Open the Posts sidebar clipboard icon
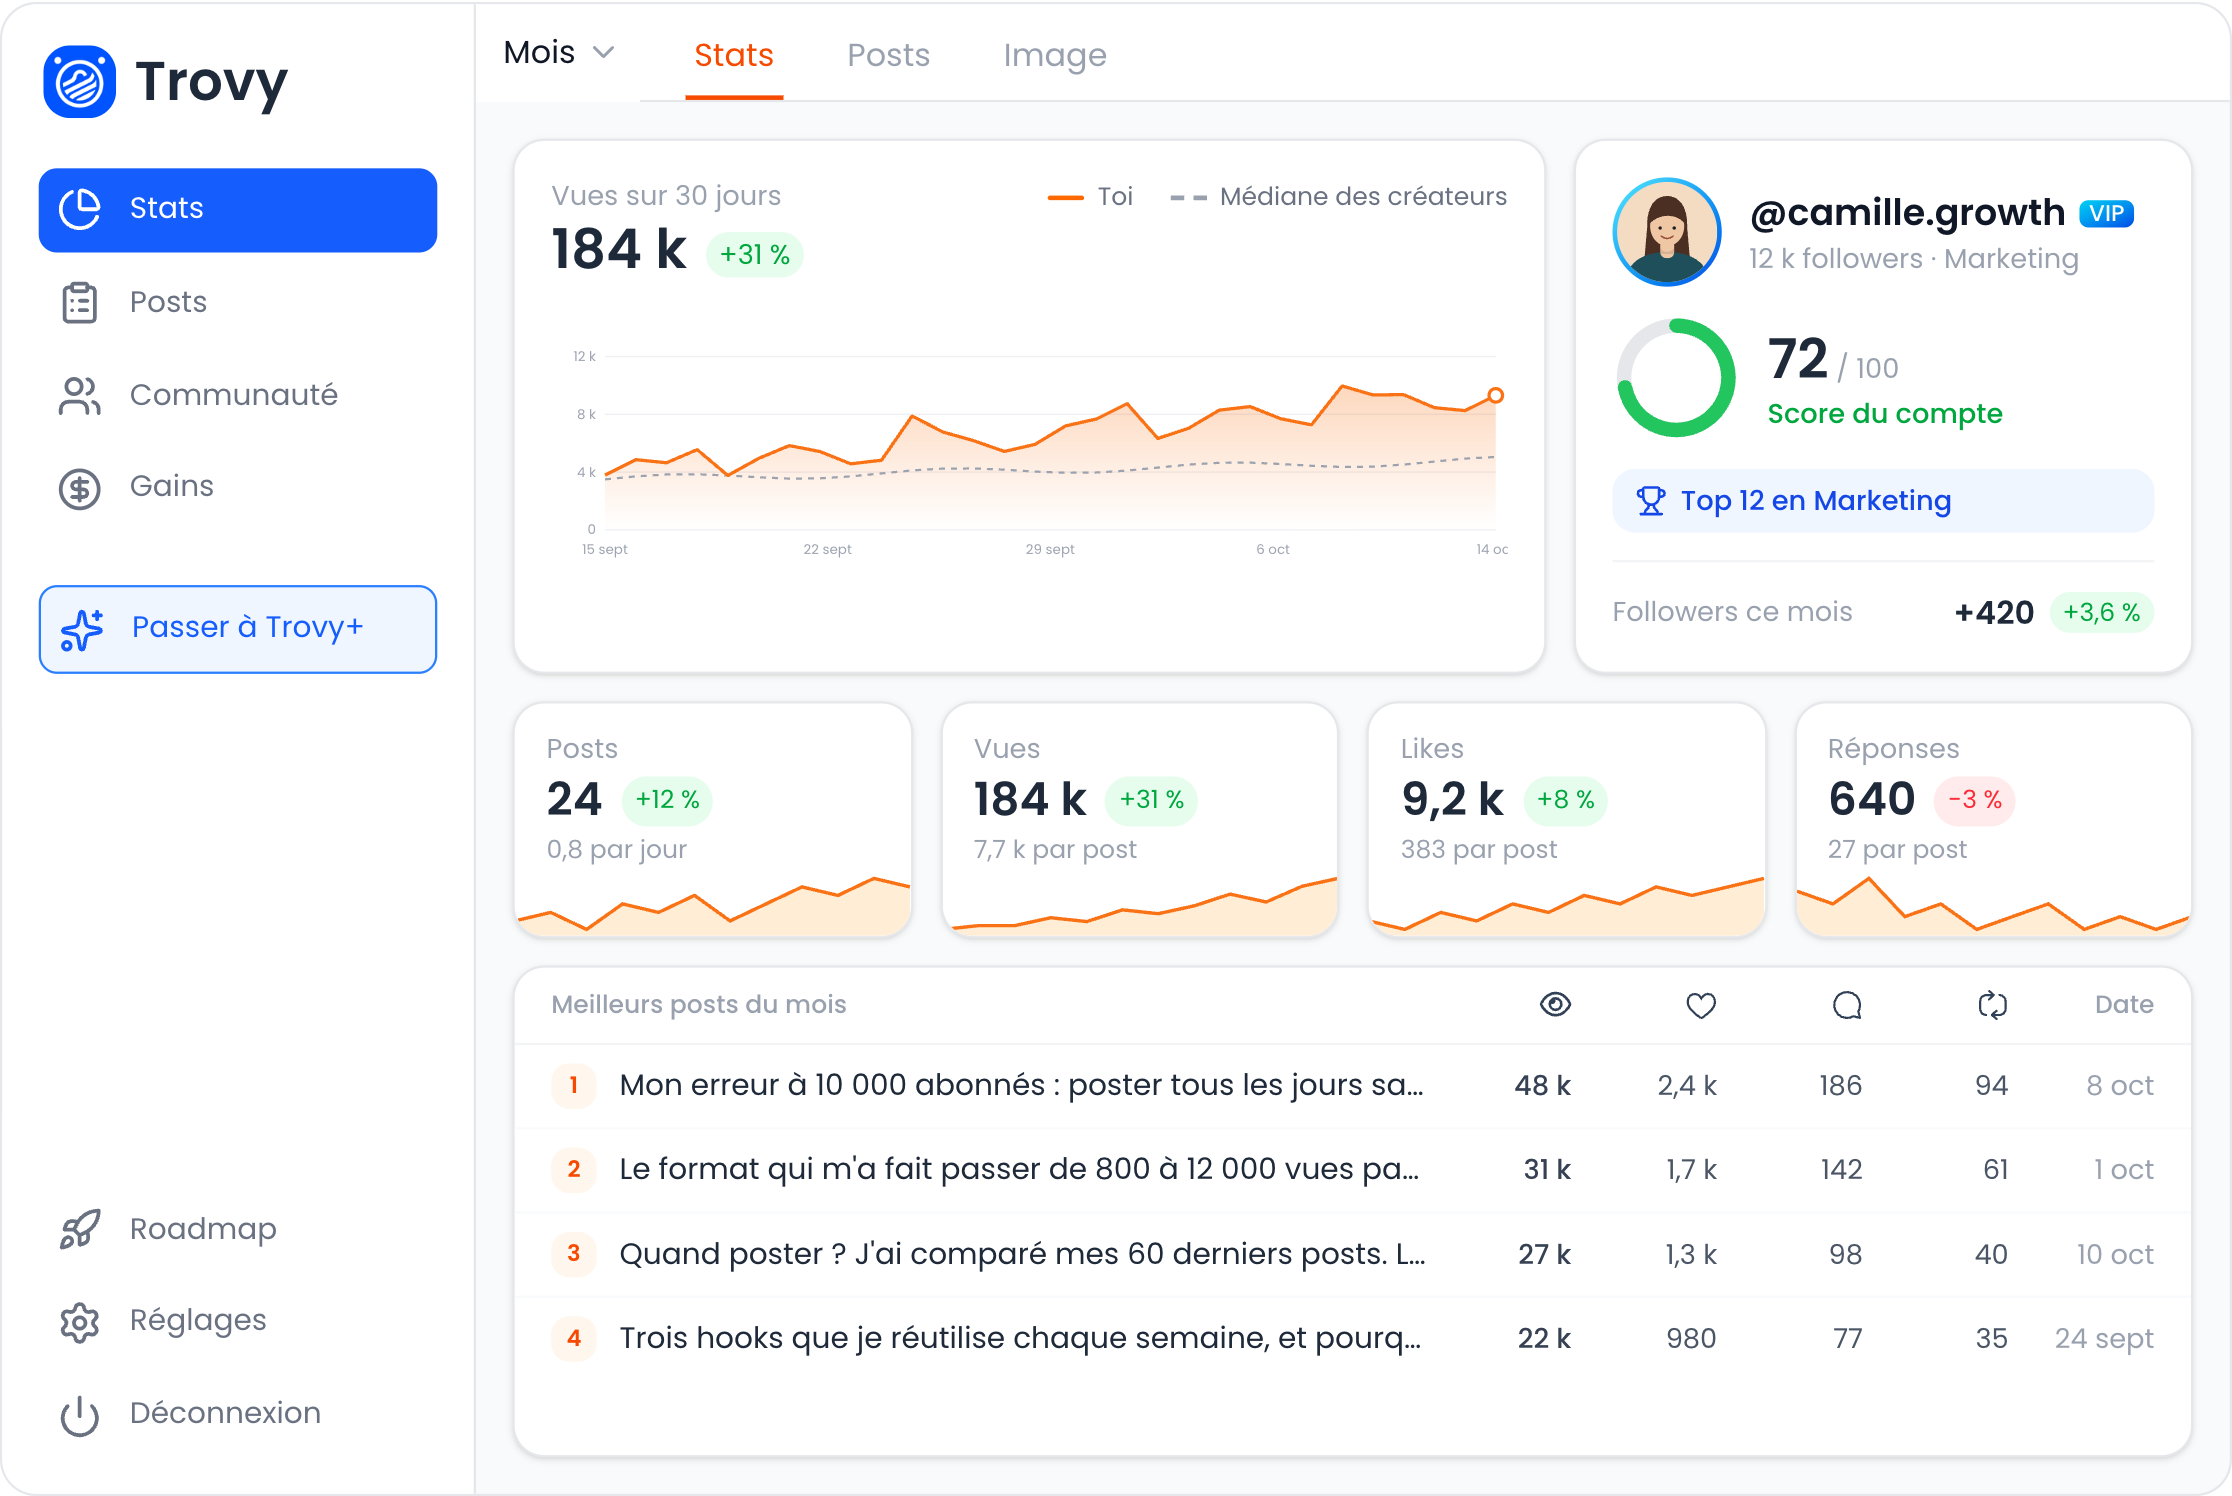Screen dimensions: 2232x1496 (80, 303)
